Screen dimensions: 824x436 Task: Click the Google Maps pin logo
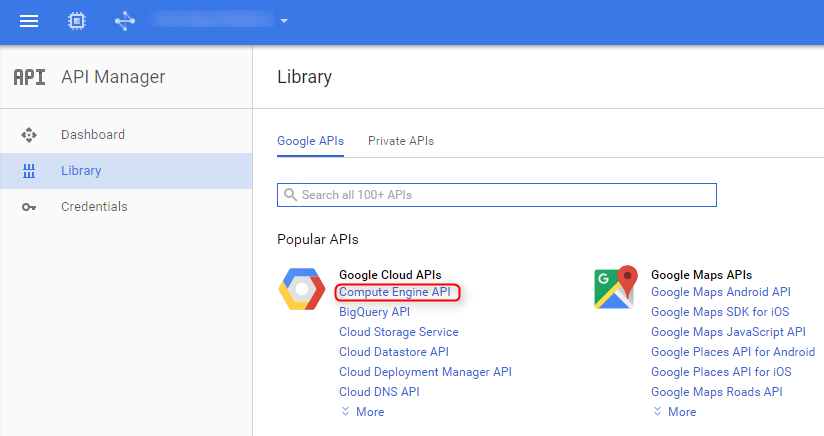point(615,287)
